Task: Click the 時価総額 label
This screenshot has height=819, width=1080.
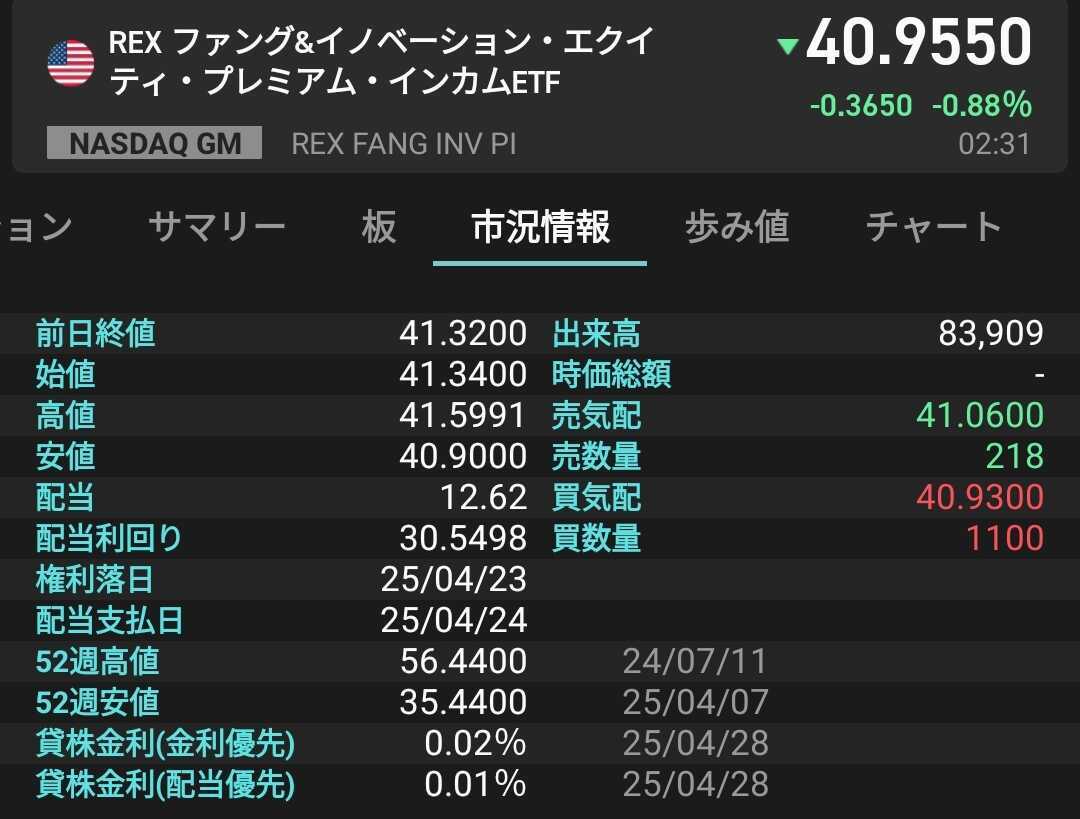Action: click(x=612, y=374)
